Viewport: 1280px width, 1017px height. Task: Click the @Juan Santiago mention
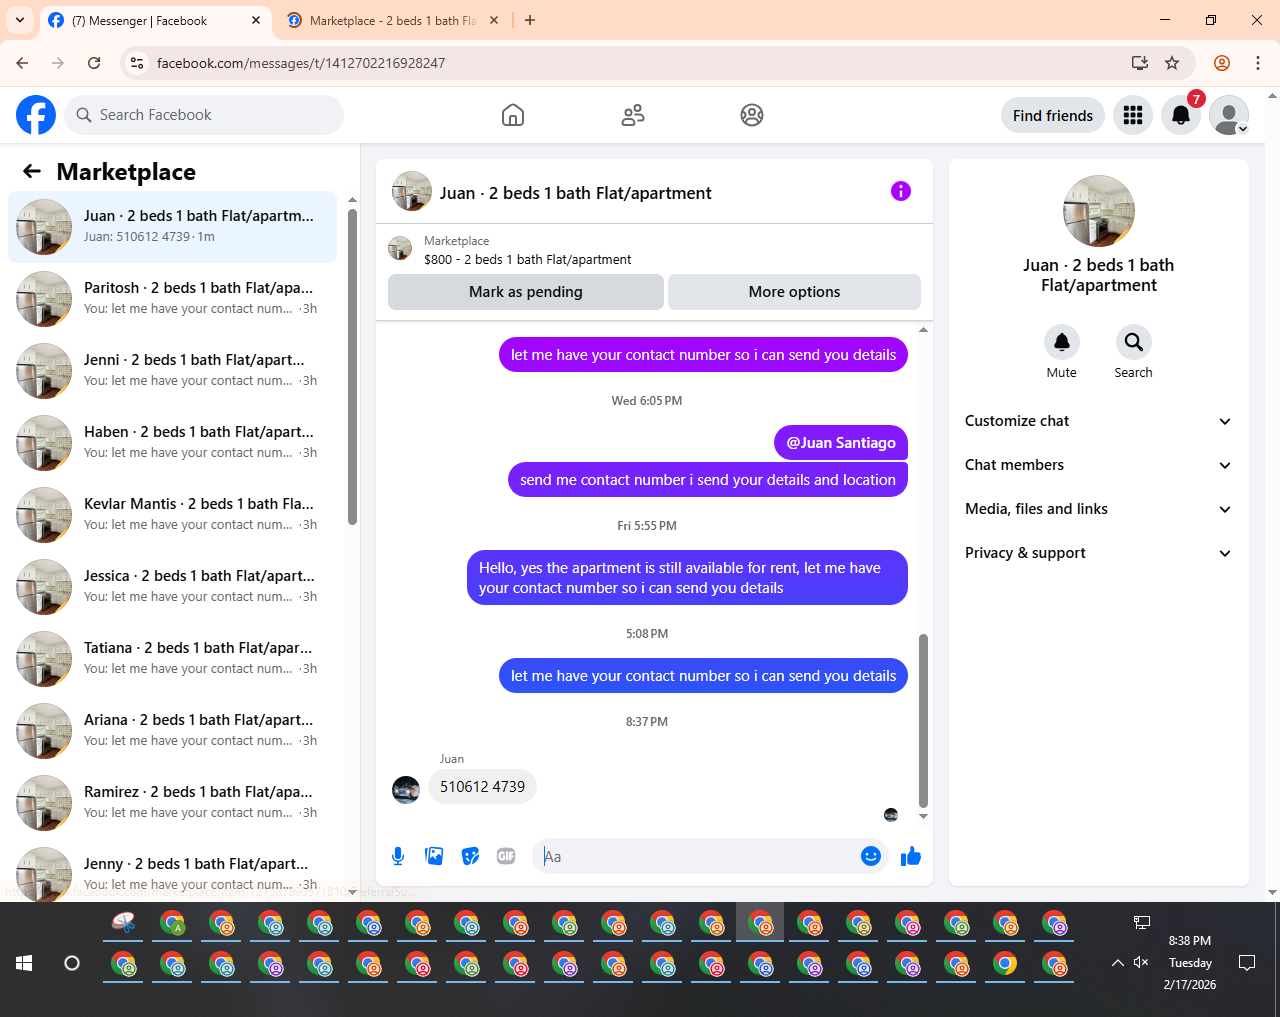coord(841,443)
